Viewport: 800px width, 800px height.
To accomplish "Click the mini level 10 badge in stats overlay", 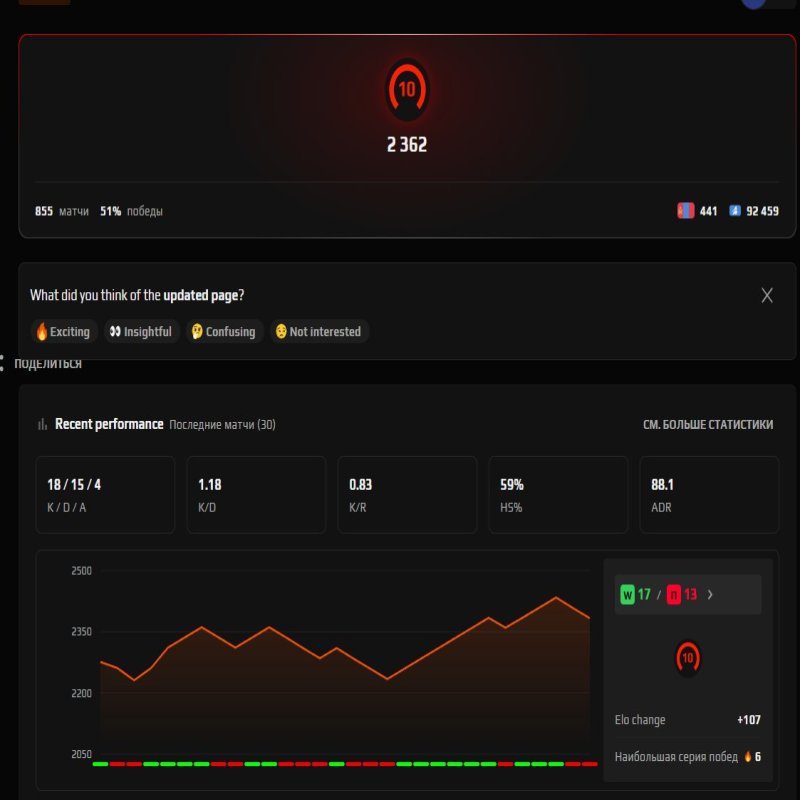I will click(x=686, y=658).
